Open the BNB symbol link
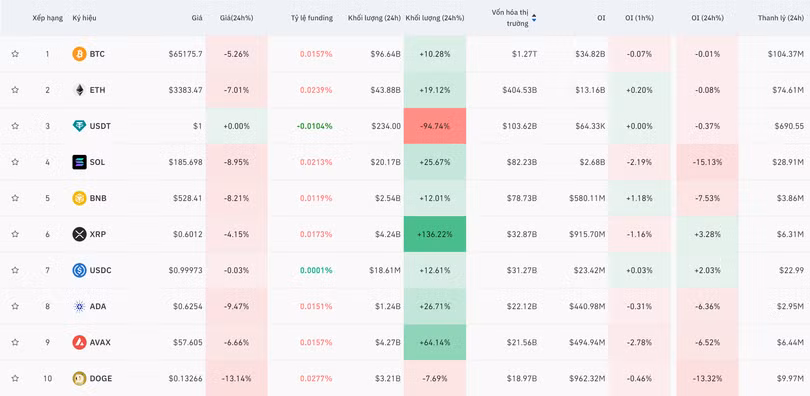The height and width of the screenshot is (396, 810). click(98, 198)
